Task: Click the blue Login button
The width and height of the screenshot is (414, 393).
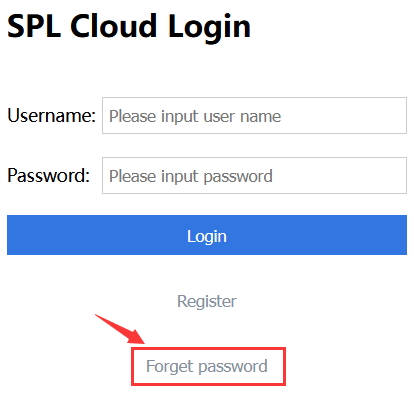Action: coord(207,235)
